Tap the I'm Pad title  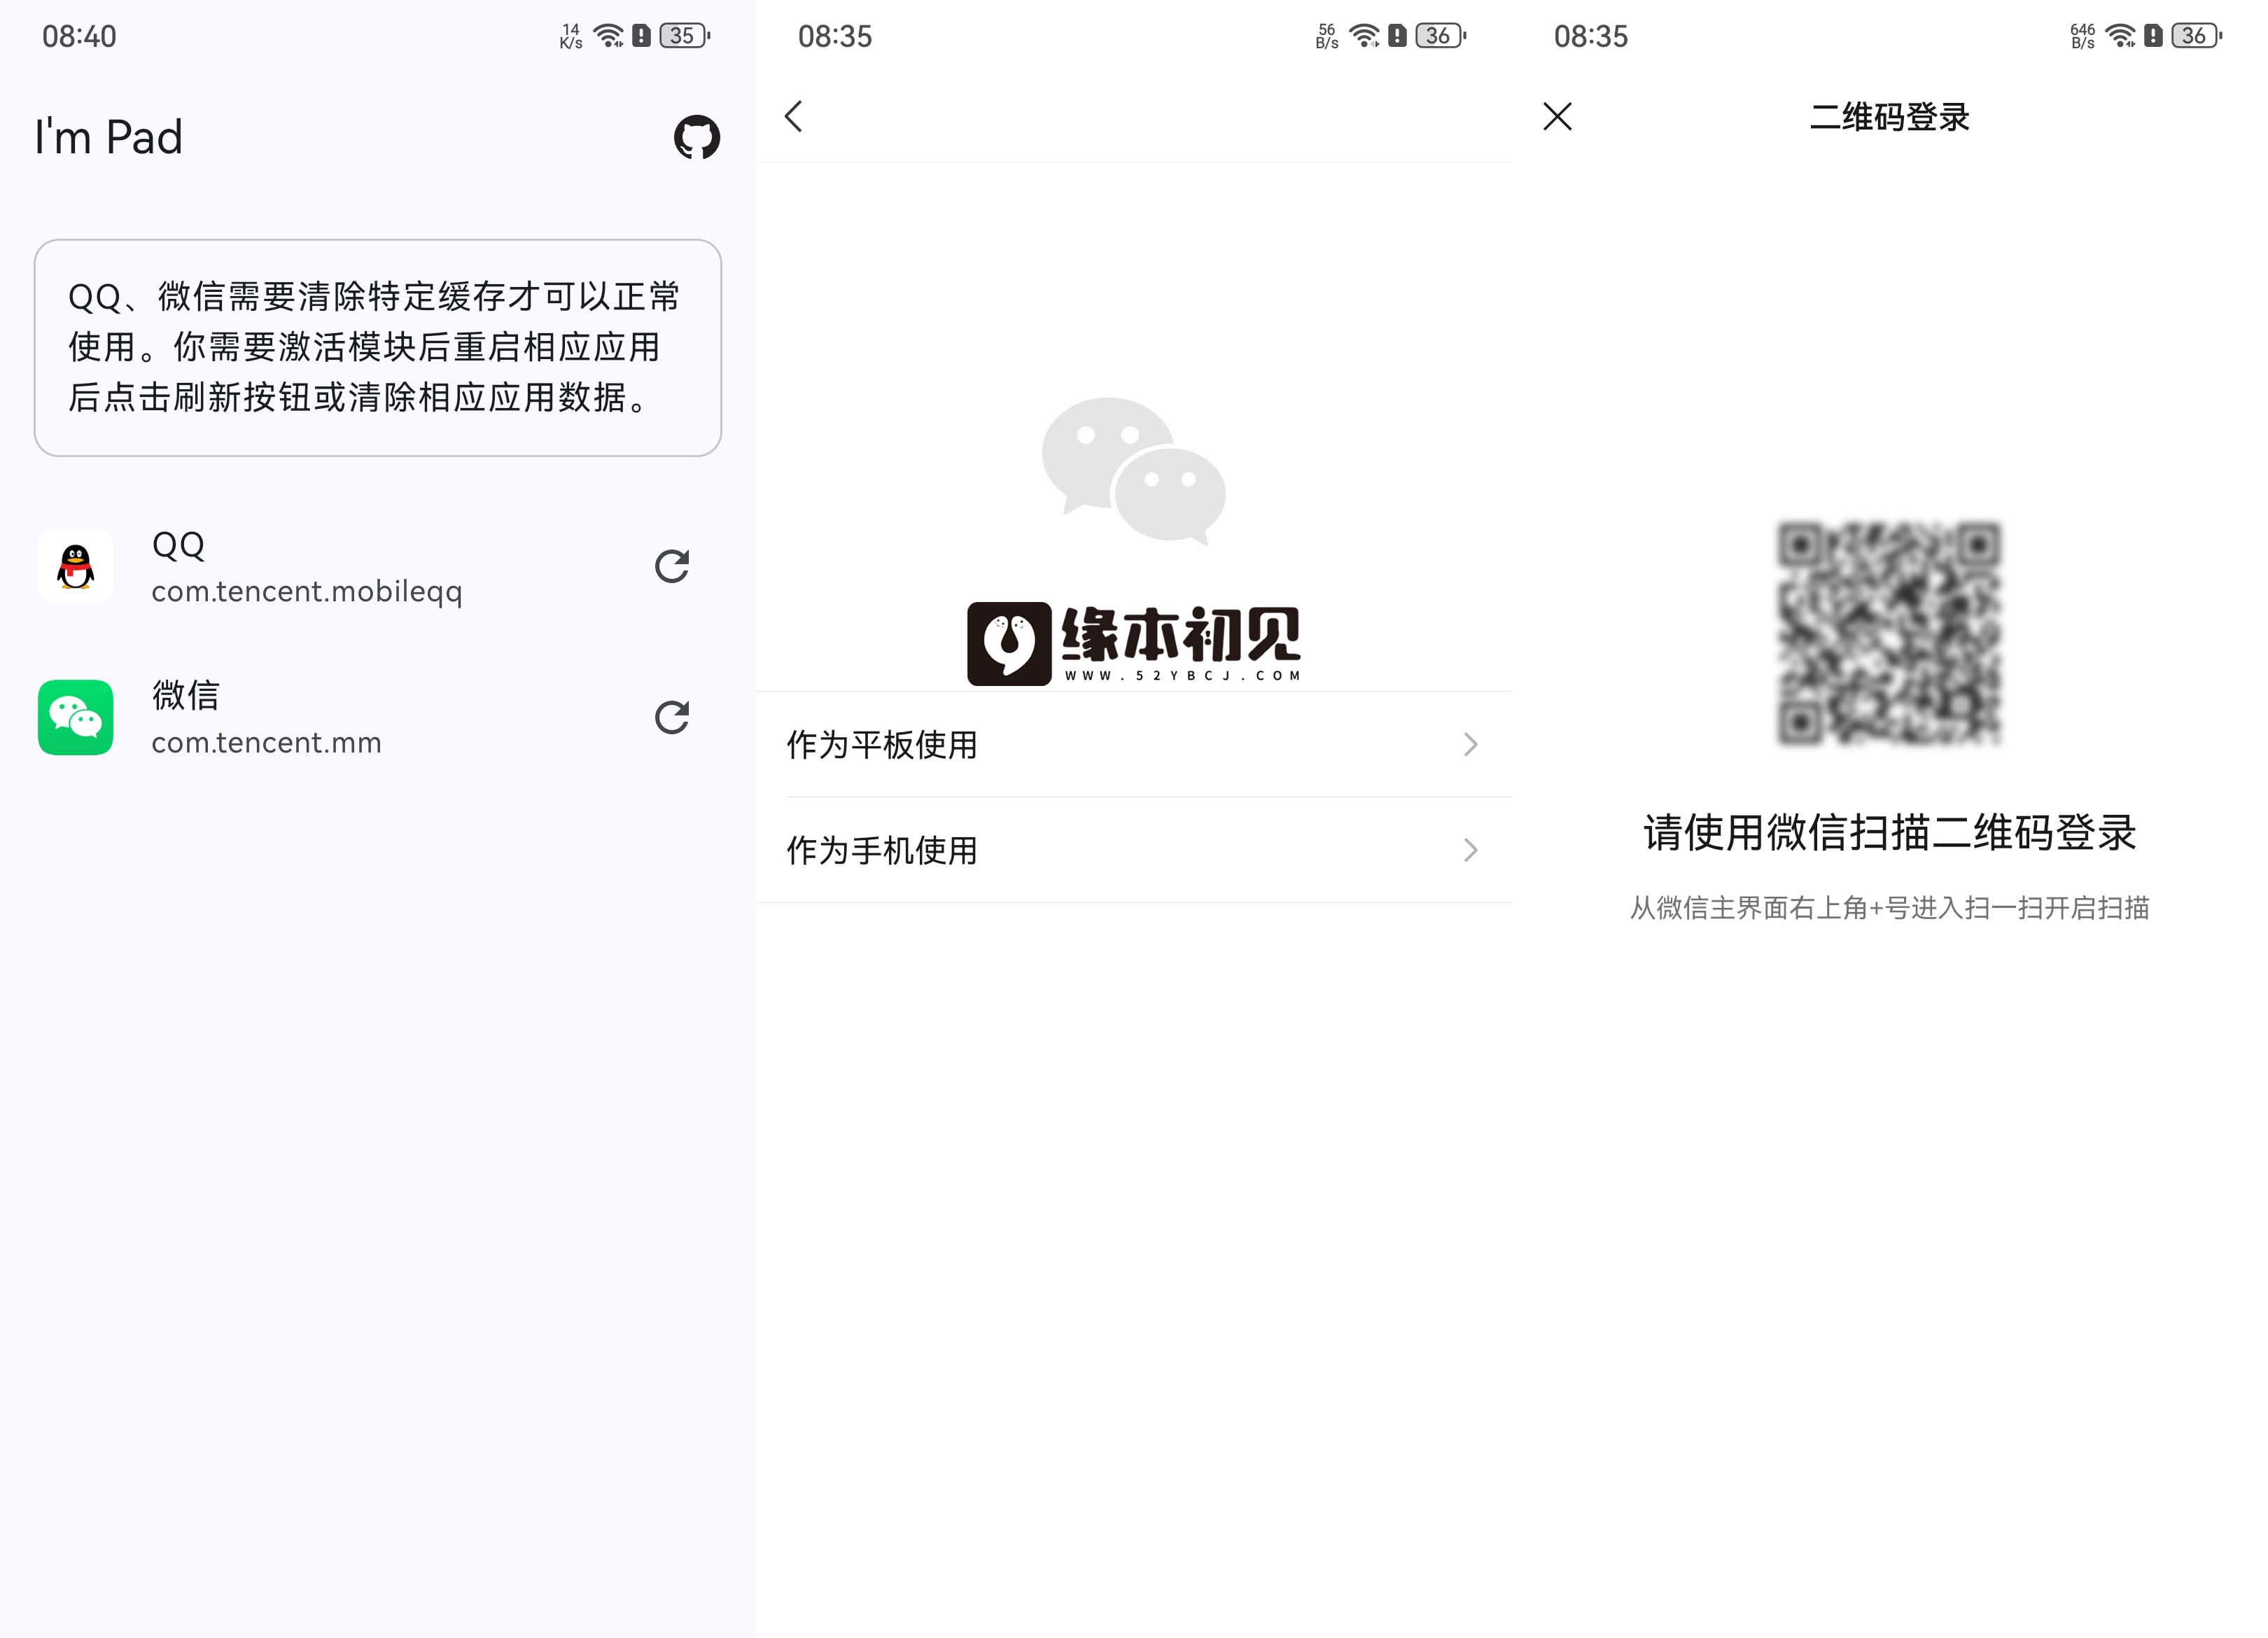[x=108, y=137]
